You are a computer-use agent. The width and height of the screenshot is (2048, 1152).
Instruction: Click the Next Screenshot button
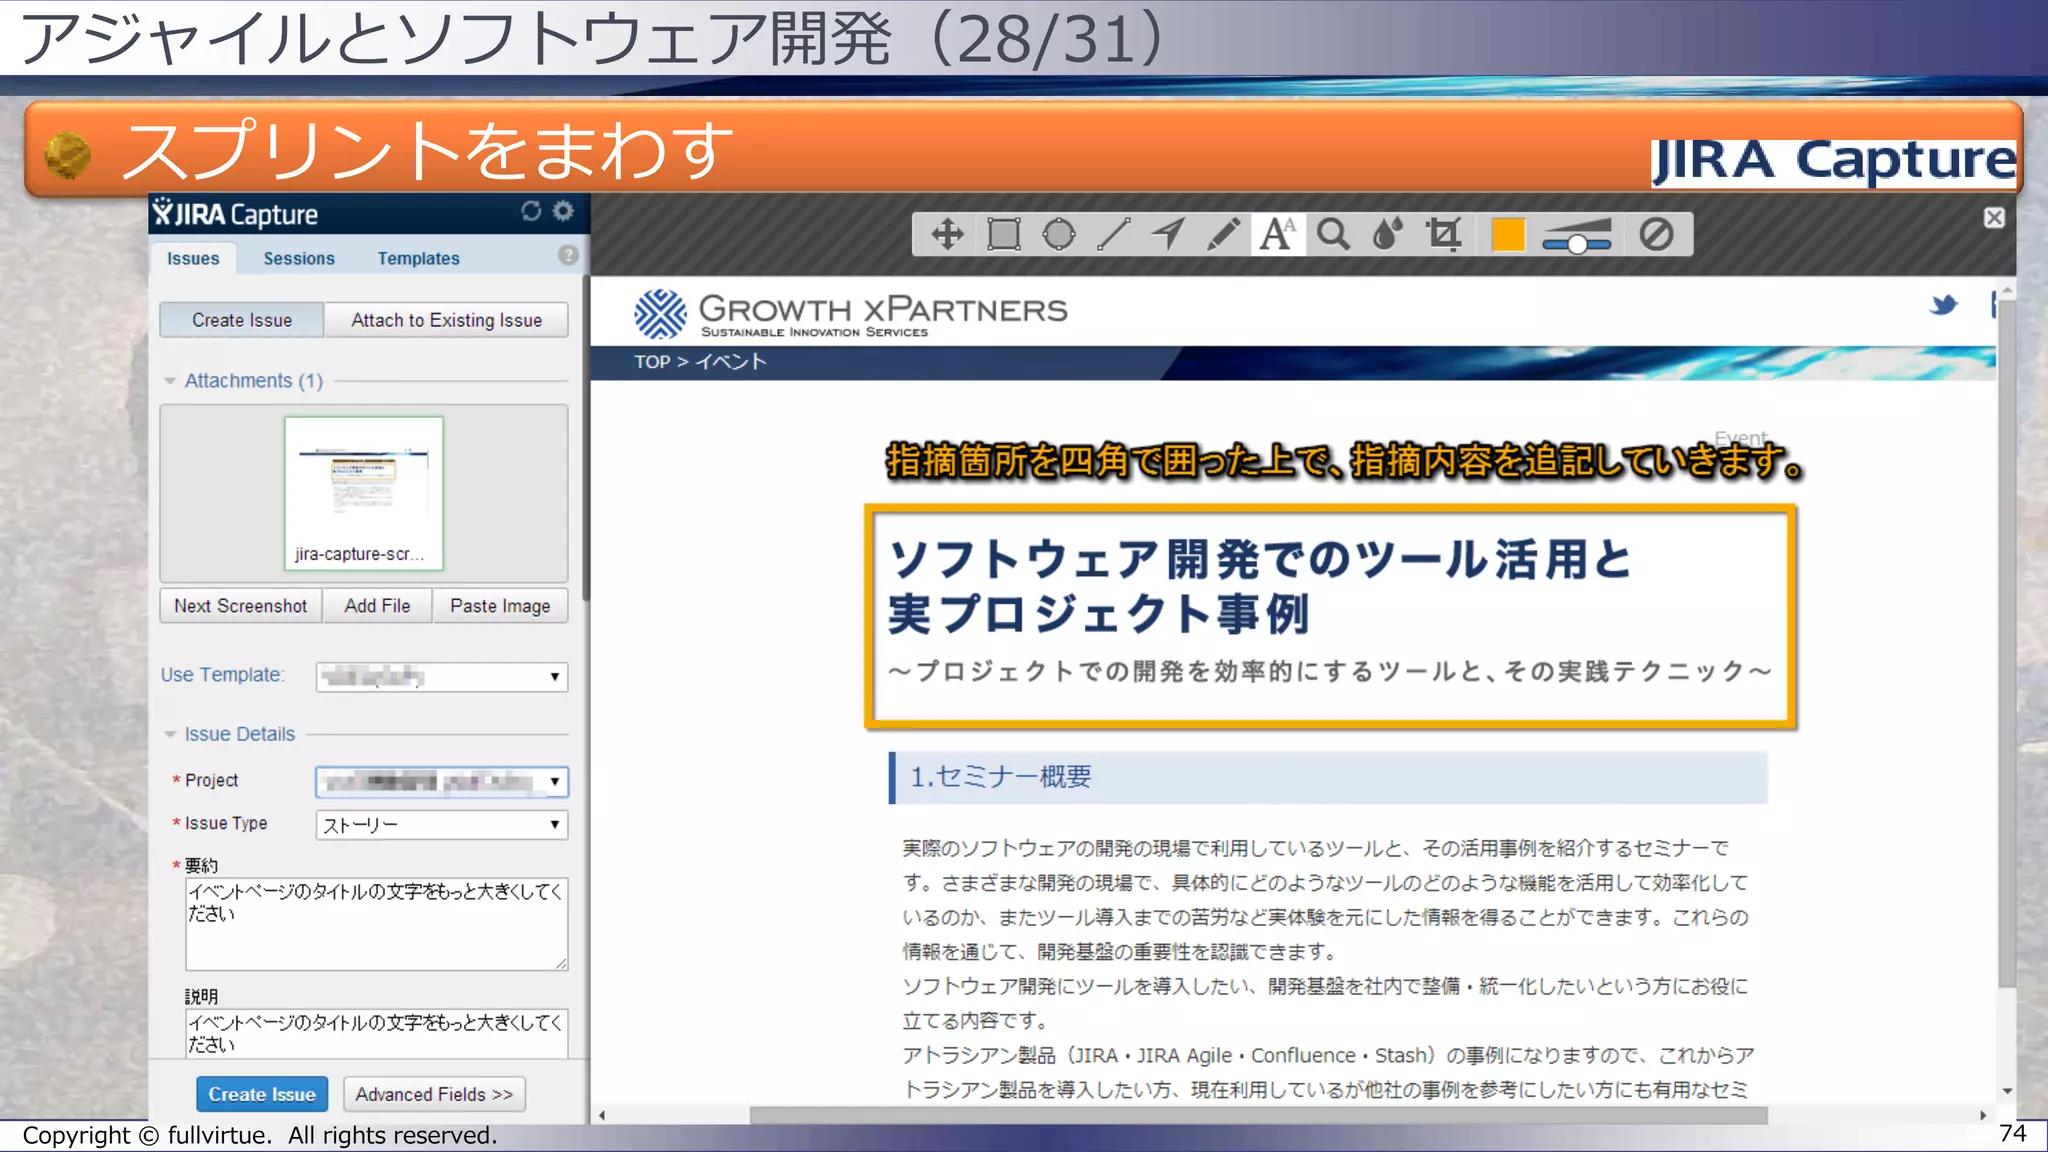point(241,606)
